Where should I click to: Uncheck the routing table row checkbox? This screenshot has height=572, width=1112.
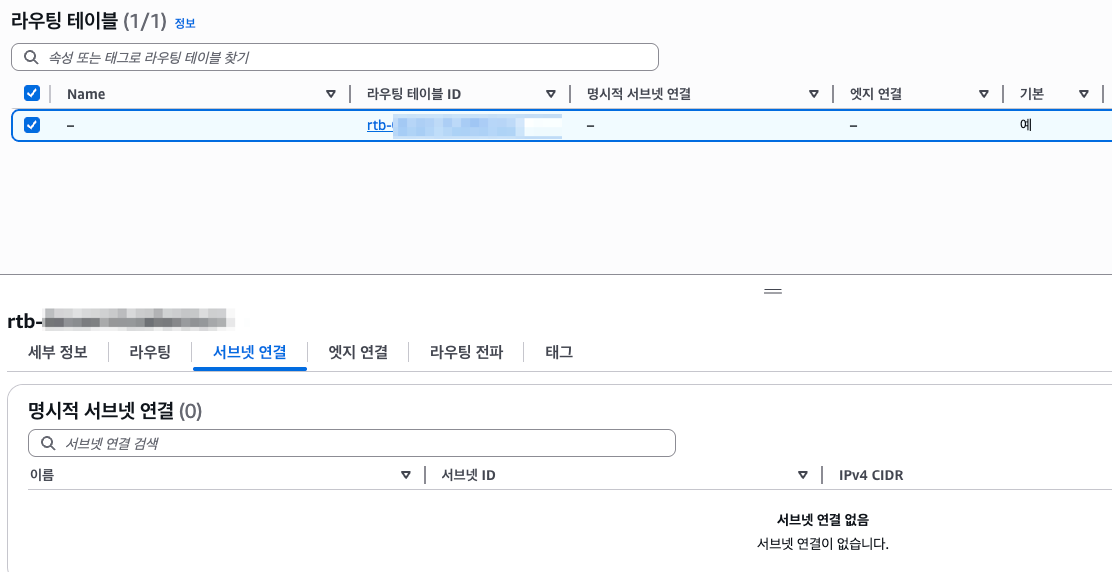(32, 125)
